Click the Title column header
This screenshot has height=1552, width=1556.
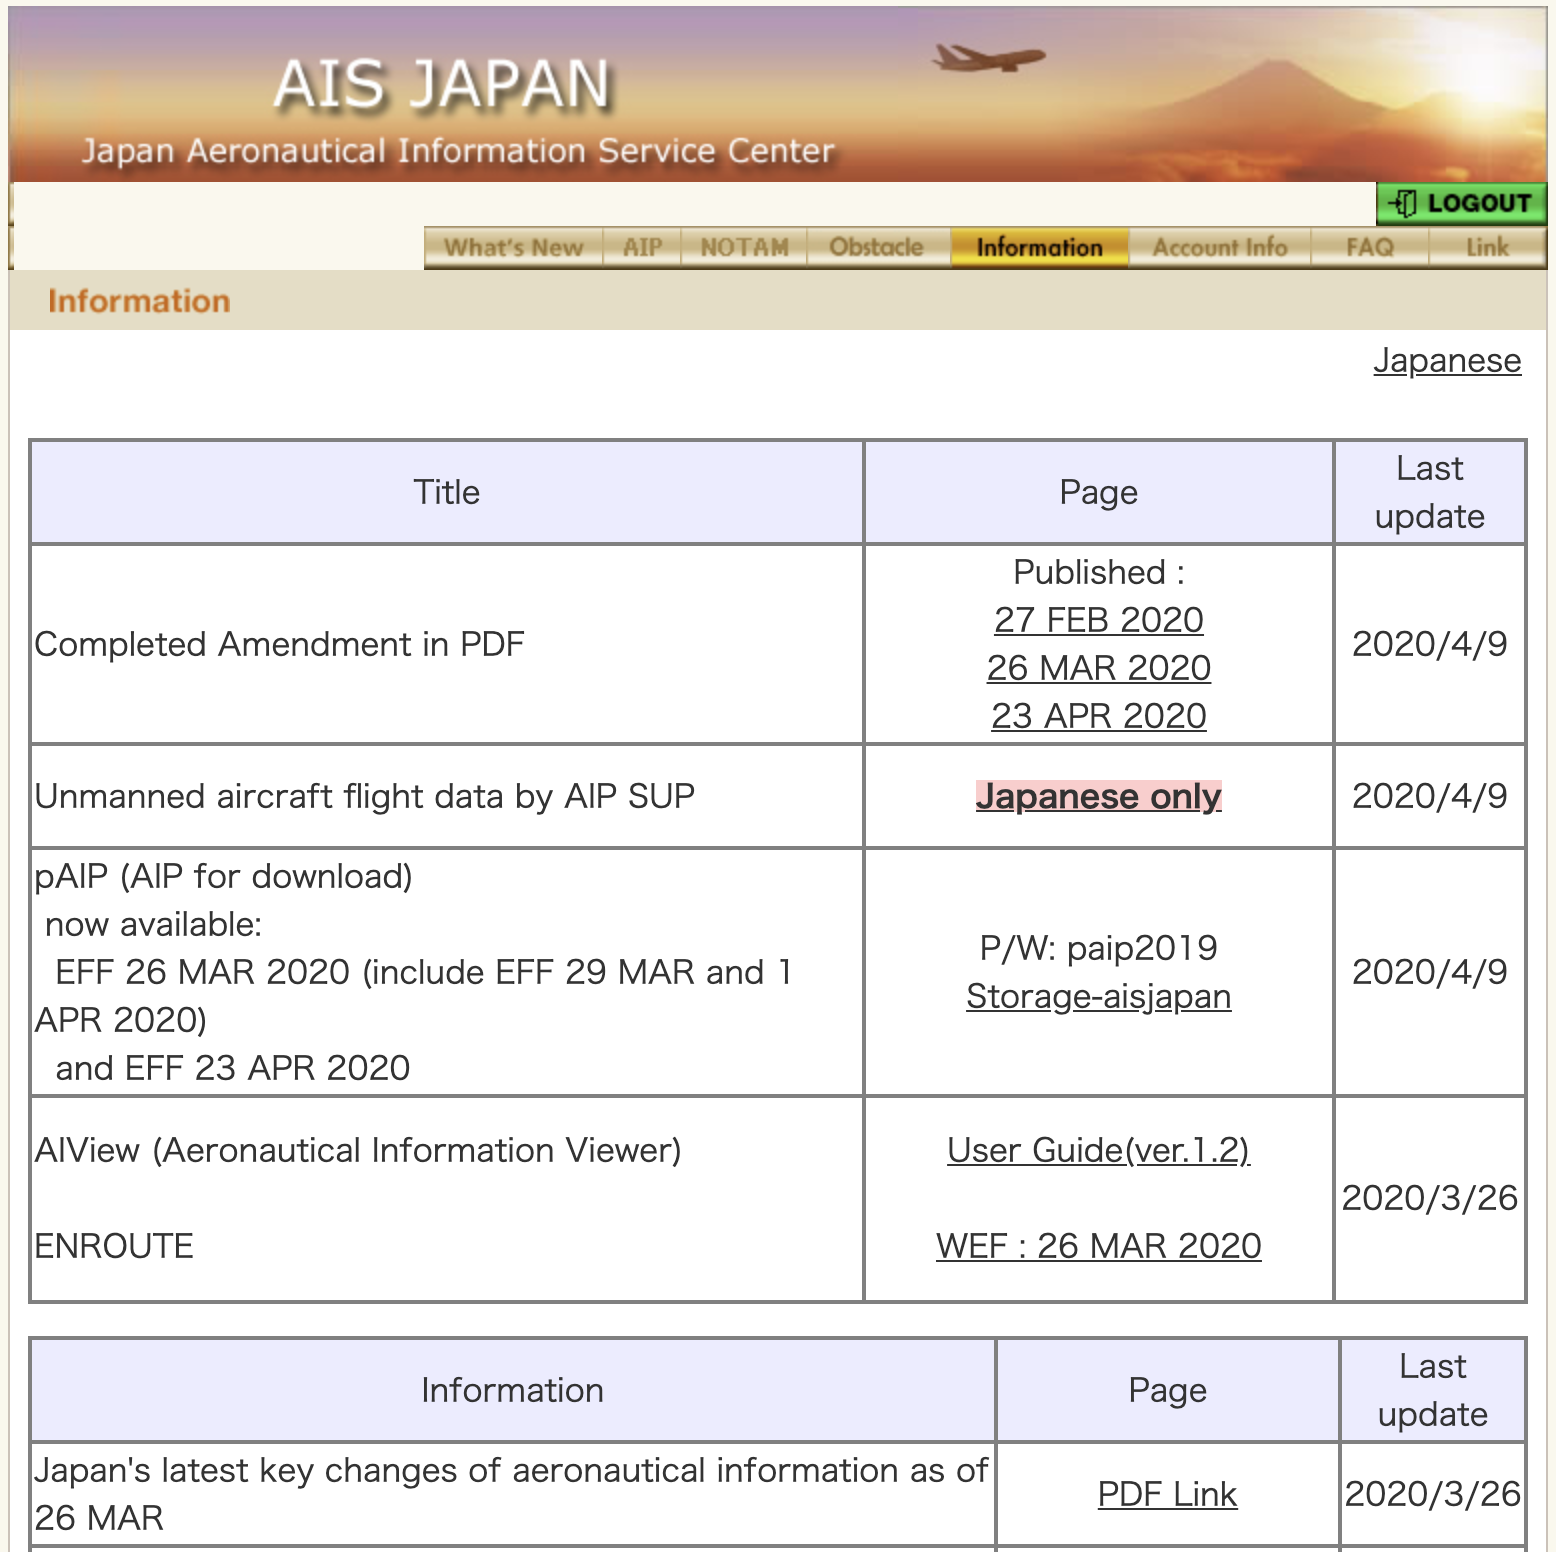click(447, 492)
